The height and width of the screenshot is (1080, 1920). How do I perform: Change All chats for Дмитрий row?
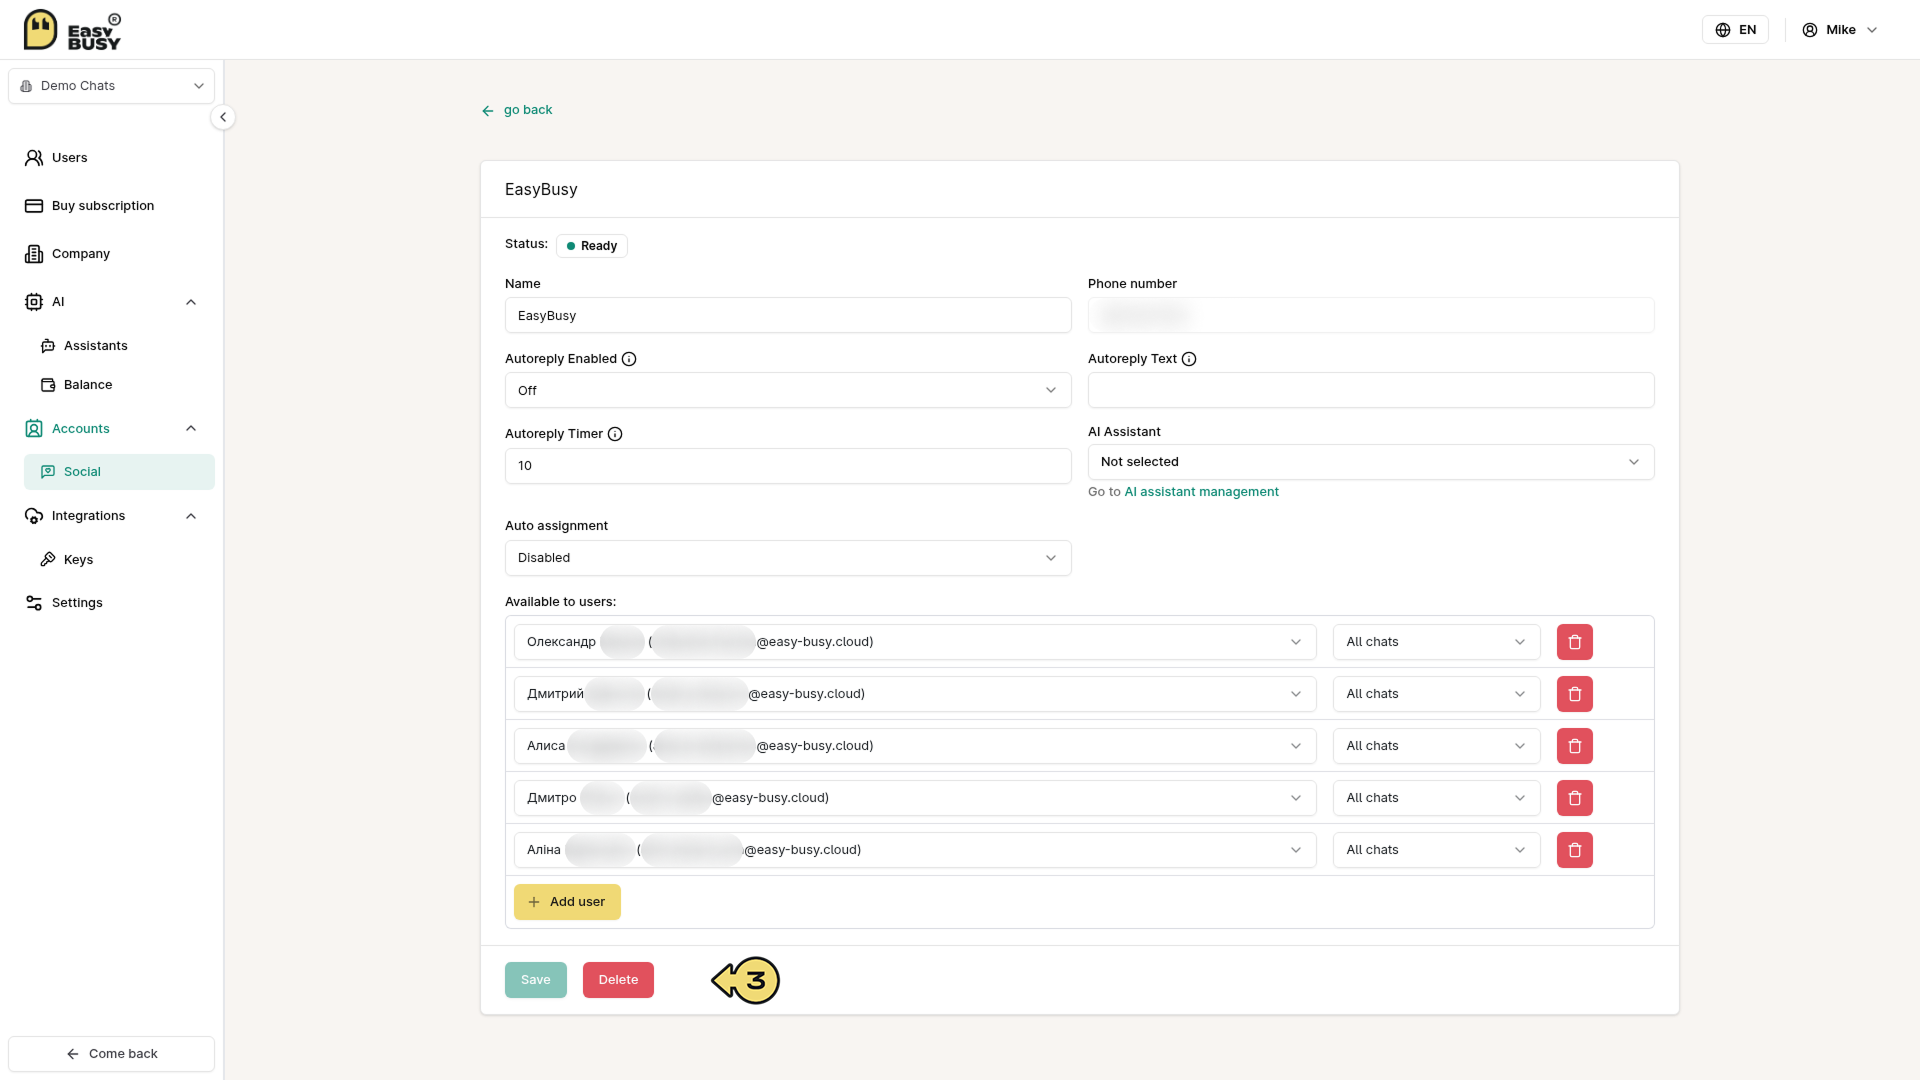1436,694
